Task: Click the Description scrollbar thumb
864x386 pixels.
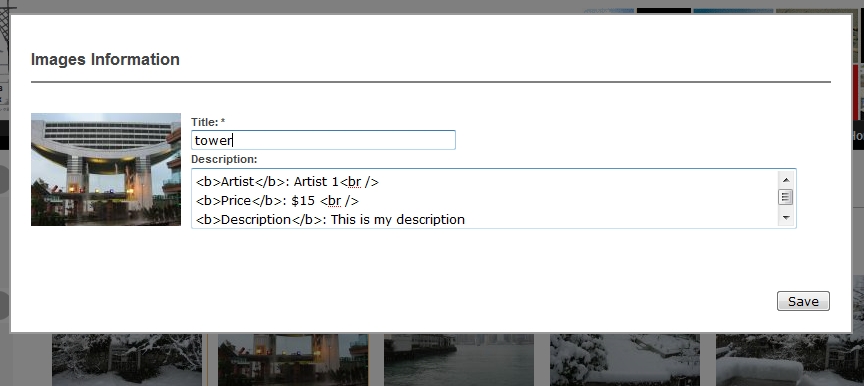Action: [x=786, y=197]
